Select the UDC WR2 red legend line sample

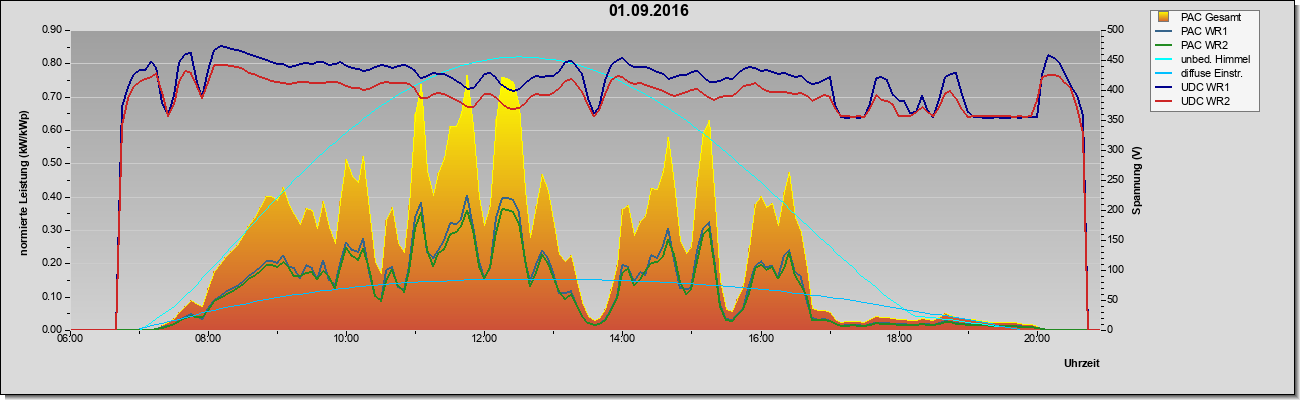click(x=1165, y=101)
